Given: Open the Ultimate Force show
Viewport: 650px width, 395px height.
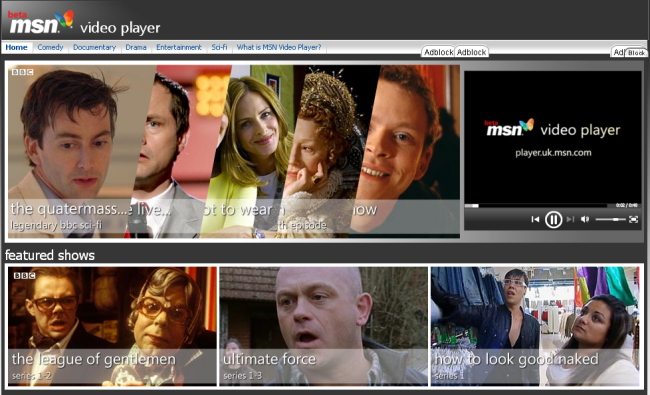Looking at the screenshot, I should coord(323,326).
